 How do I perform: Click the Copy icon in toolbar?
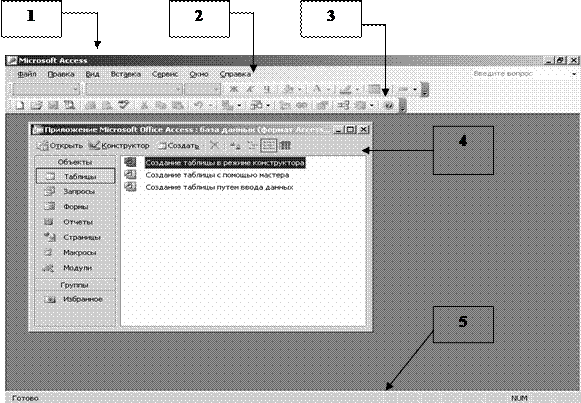pos(162,106)
